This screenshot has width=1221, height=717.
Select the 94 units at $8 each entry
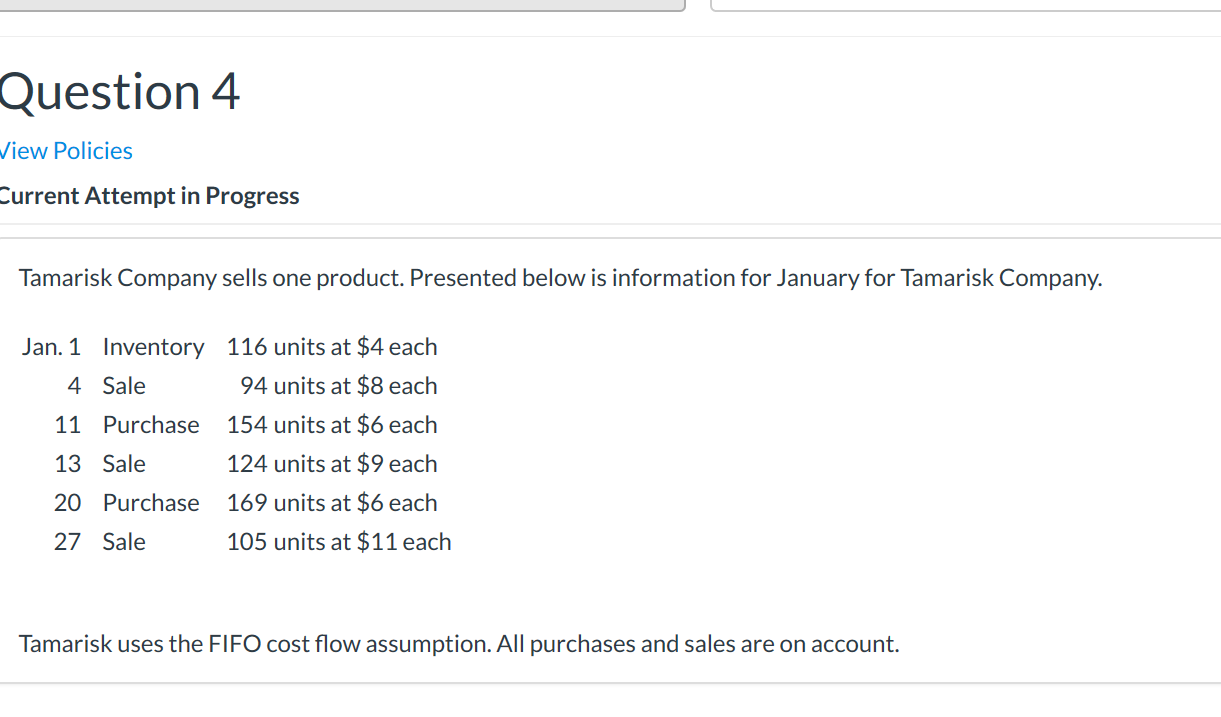tap(339, 386)
